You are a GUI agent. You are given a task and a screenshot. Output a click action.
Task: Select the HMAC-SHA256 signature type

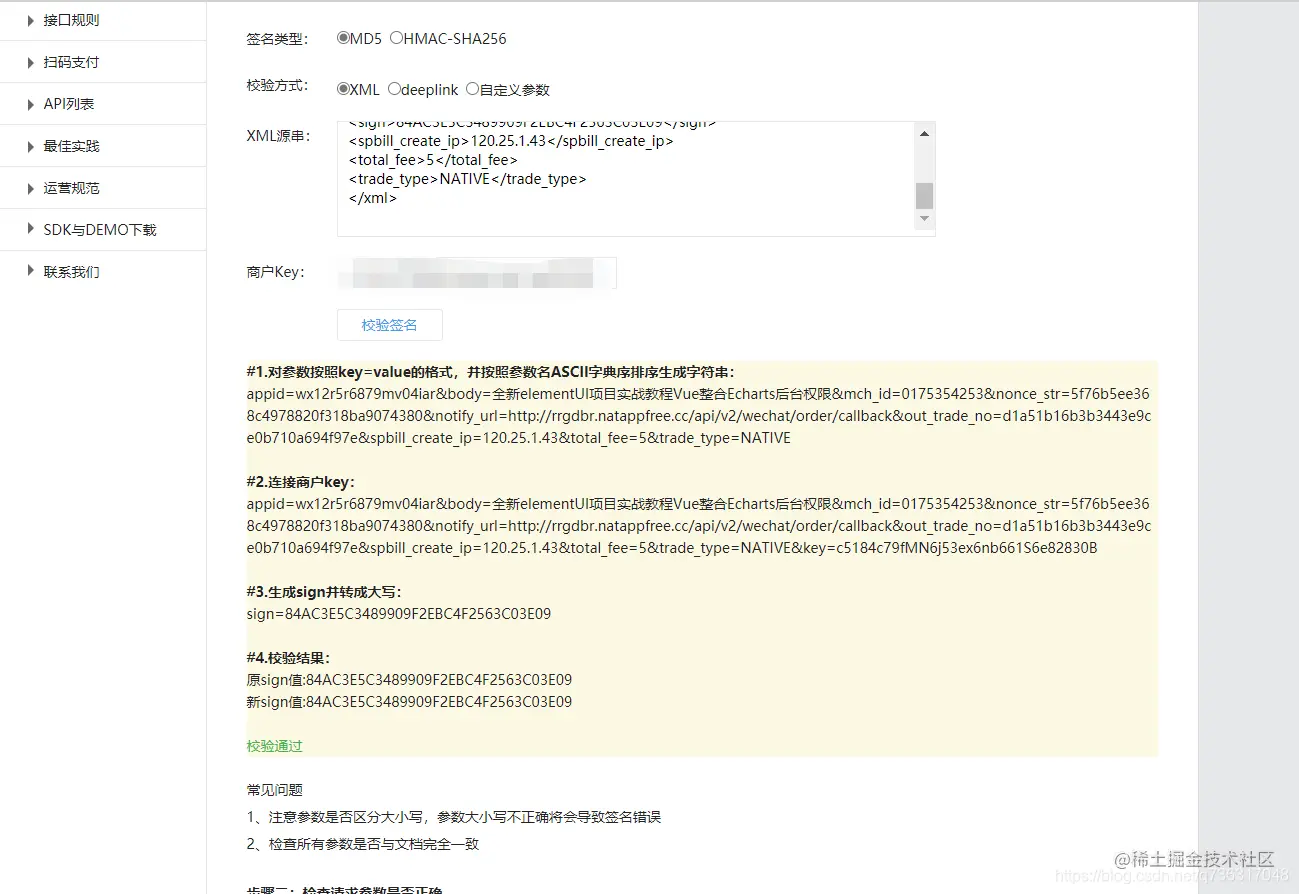click(395, 37)
